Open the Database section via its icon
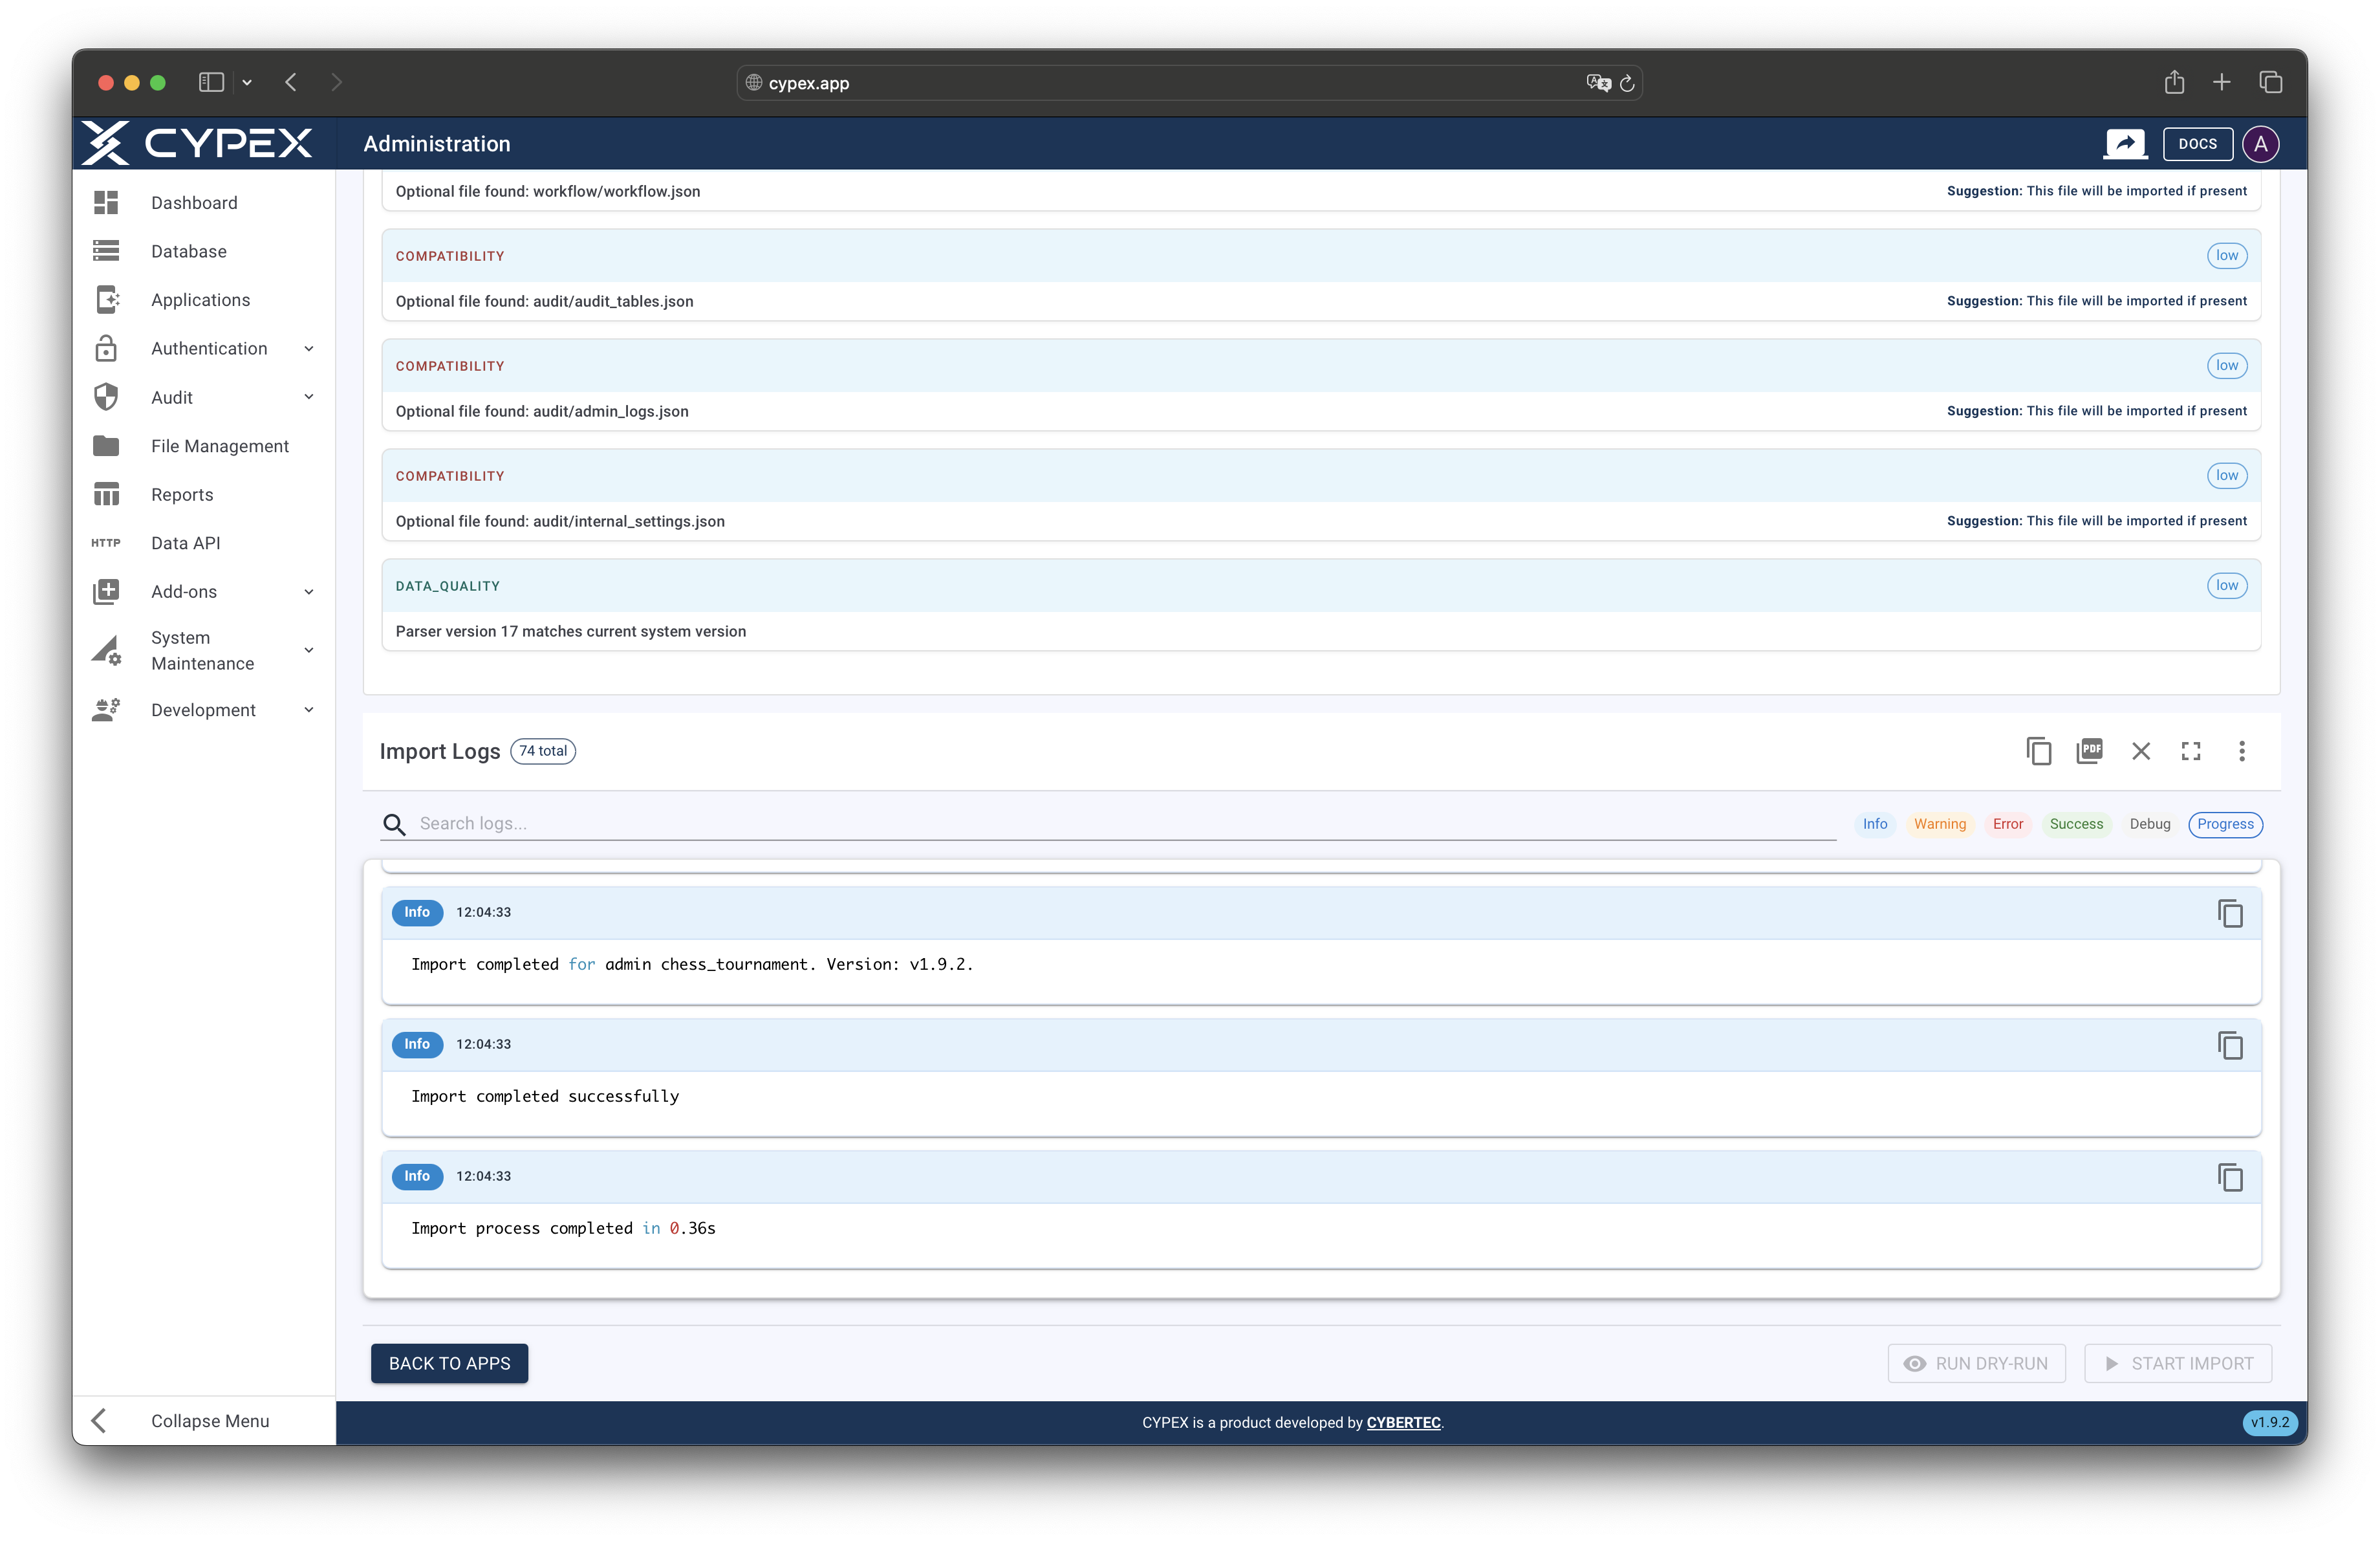Viewport: 2380px width, 1541px height. point(107,250)
